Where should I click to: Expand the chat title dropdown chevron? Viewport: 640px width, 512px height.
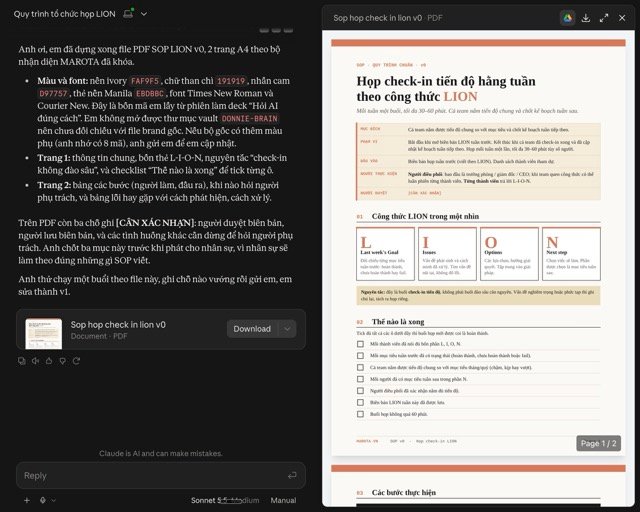(x=144, y=14)
